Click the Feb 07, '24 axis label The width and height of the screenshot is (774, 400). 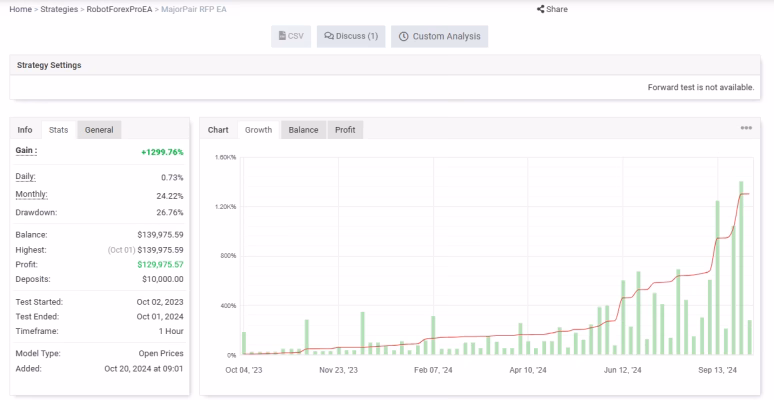coord(433,370)
